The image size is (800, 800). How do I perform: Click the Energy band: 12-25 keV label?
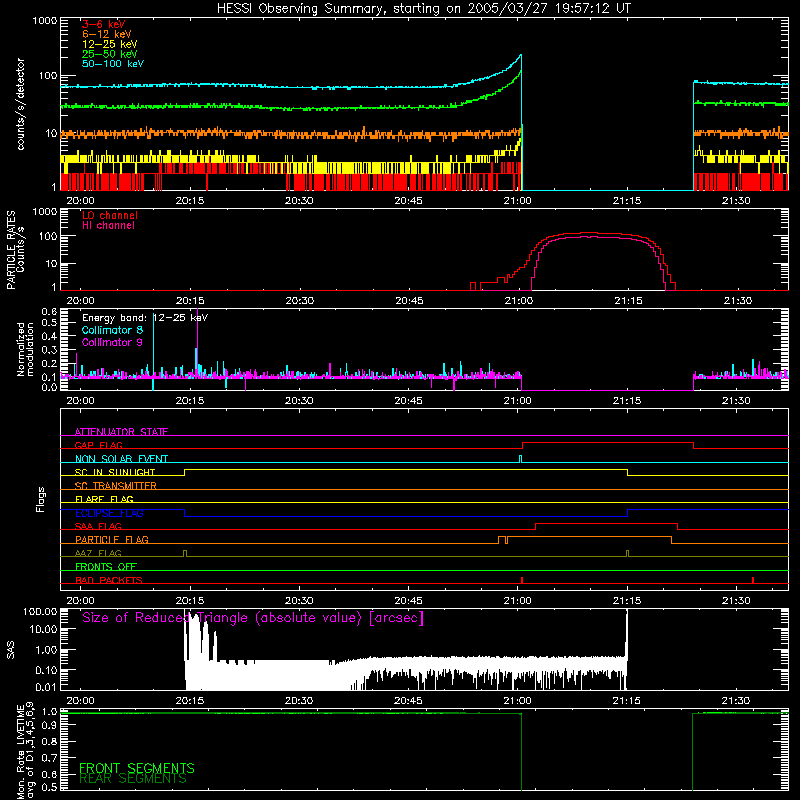pyautogui.click(x=145, y=318)
